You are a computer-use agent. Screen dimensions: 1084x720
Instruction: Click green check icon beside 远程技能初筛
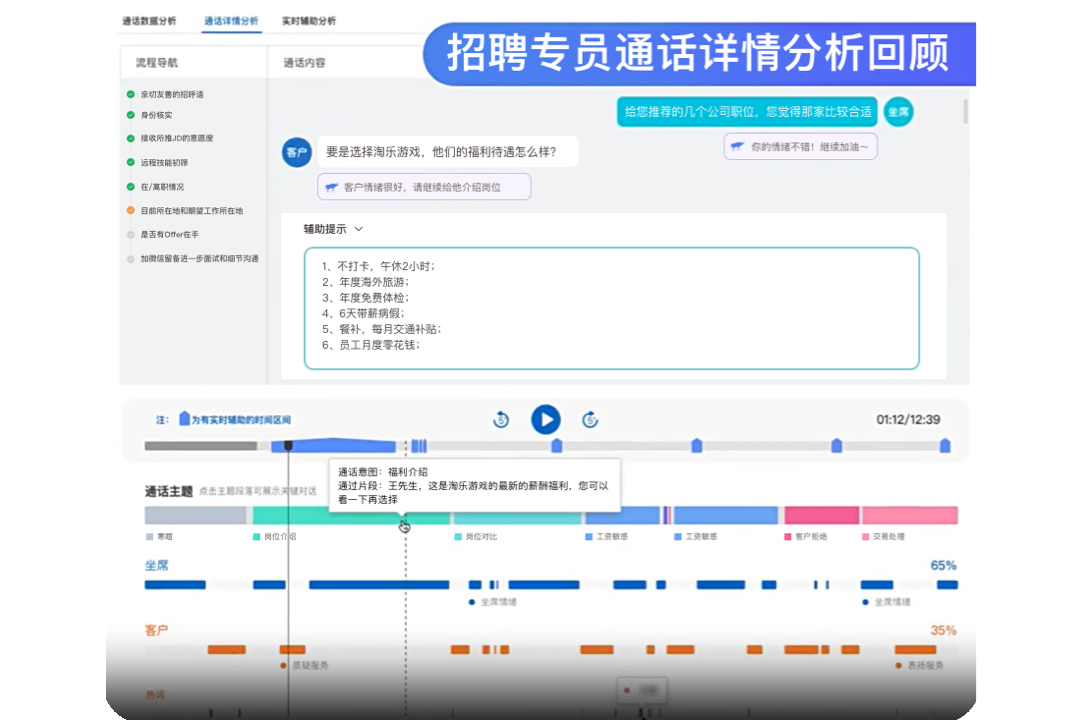(131, 162)
